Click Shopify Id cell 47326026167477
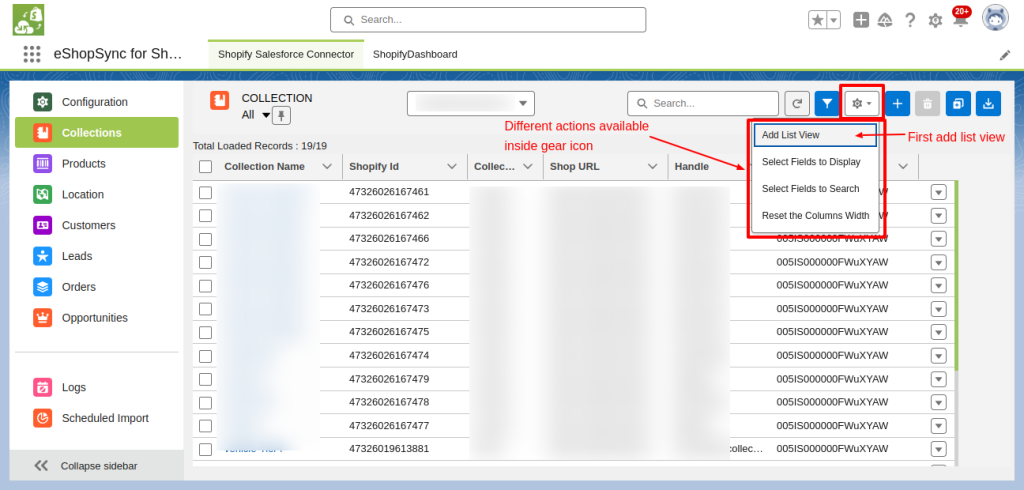This screenshot has height=490, width=1024. click(x=389, y=425)
